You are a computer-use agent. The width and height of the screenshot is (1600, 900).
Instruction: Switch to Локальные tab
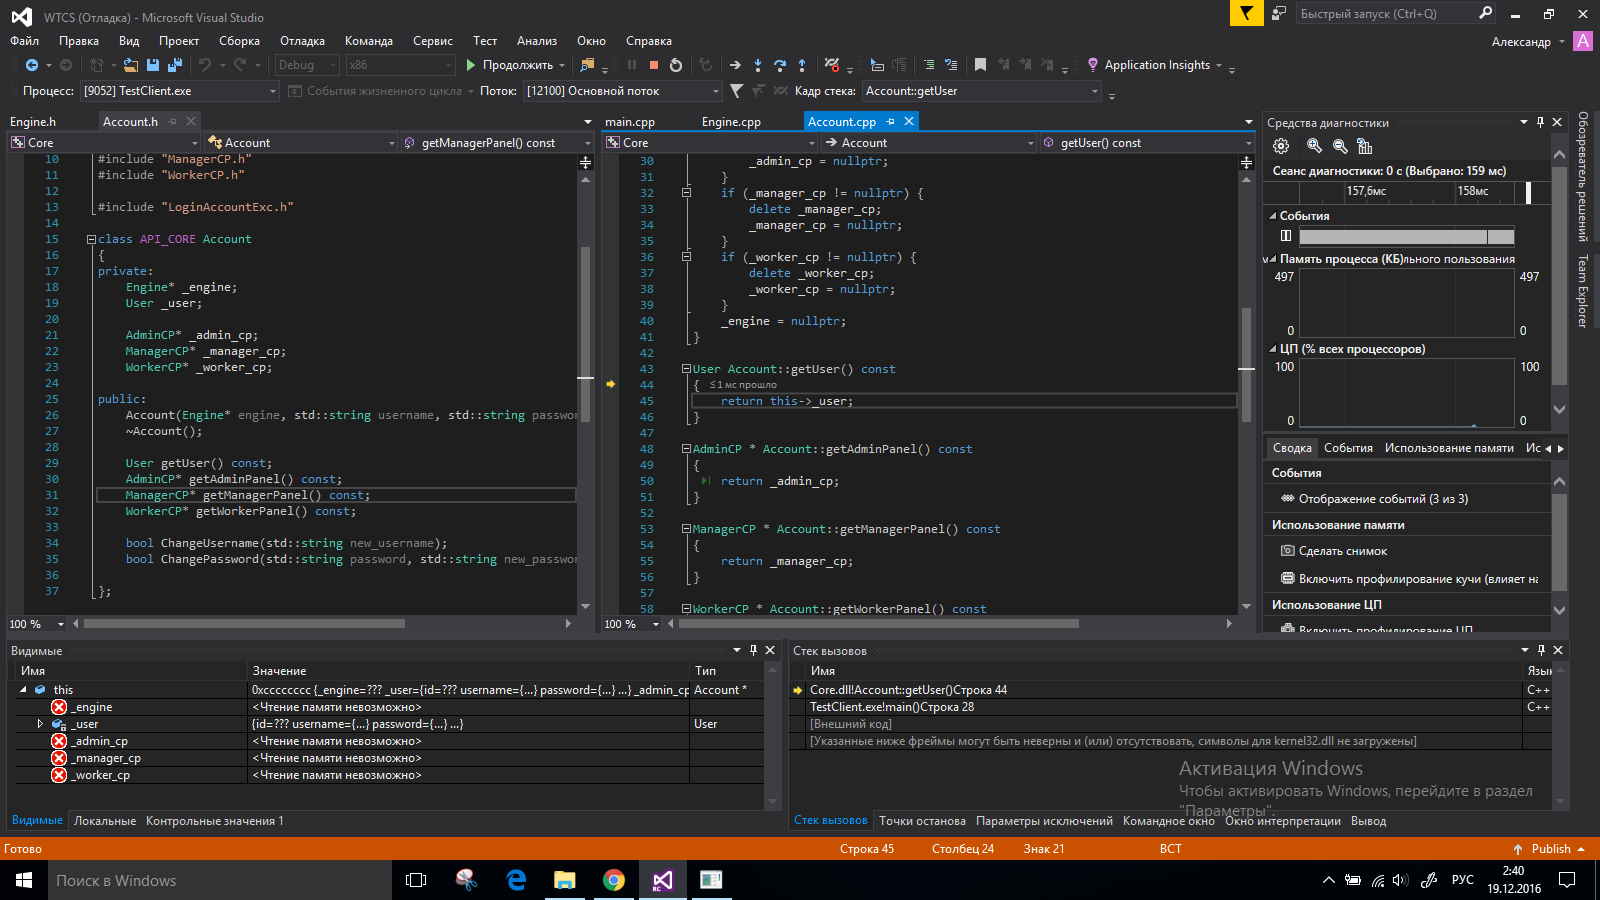105,821
